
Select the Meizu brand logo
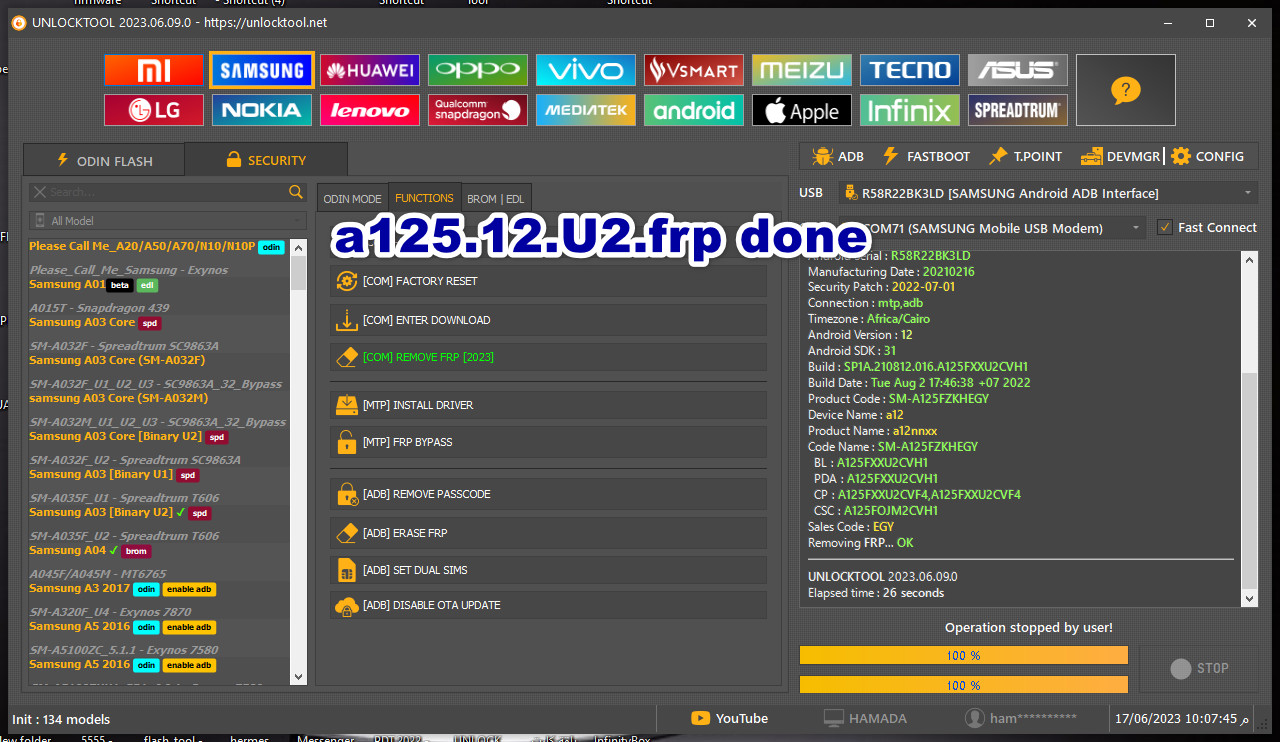tap(802, 70)
